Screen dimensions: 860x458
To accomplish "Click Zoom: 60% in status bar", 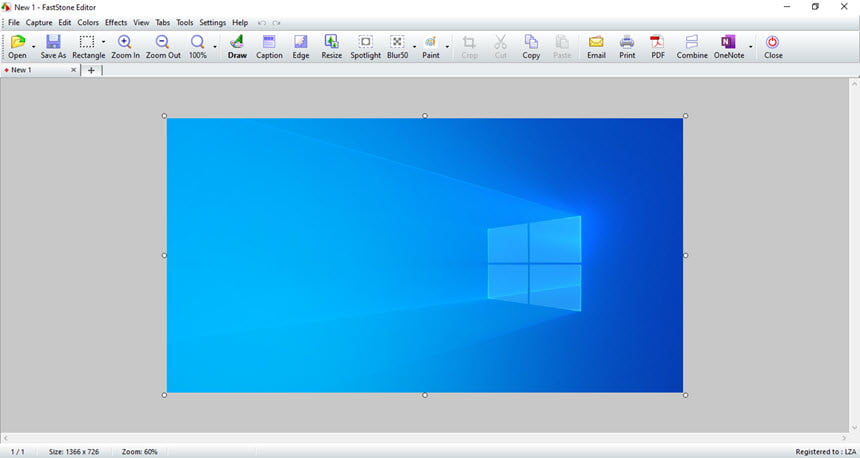I will coord(139,452).
